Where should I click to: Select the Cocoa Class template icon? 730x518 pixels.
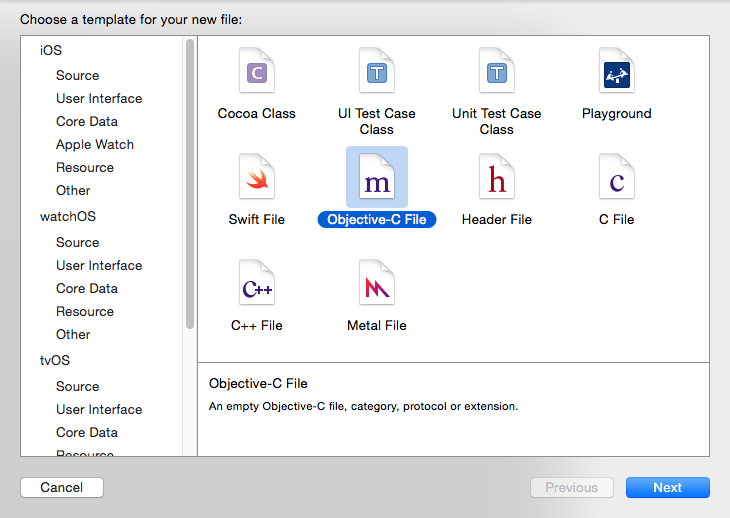[257, 70]
